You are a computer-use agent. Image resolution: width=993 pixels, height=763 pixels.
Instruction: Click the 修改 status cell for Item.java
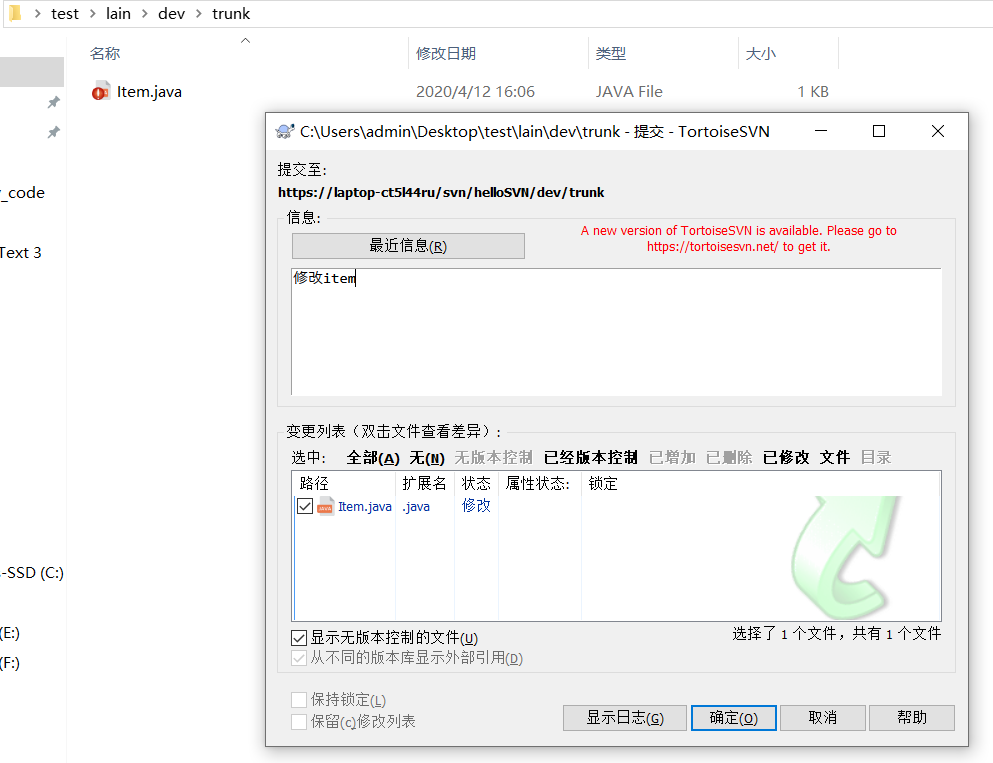pos(476,505)
